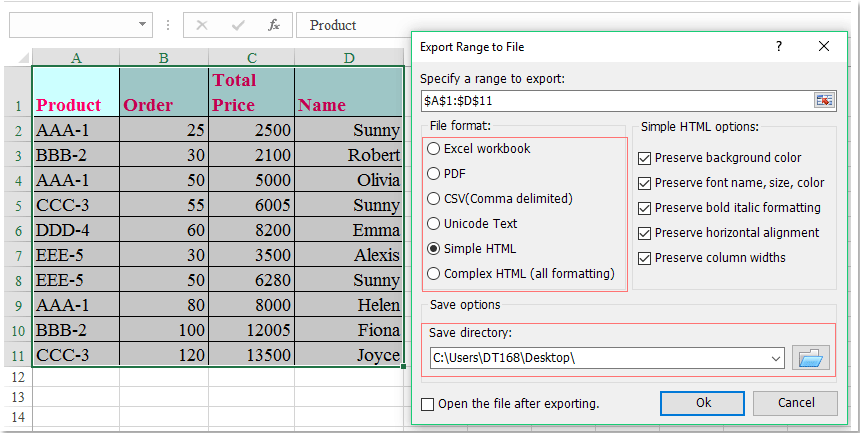Click cell with value 2500
860x433 pixels.
click(x=252, y=130)
